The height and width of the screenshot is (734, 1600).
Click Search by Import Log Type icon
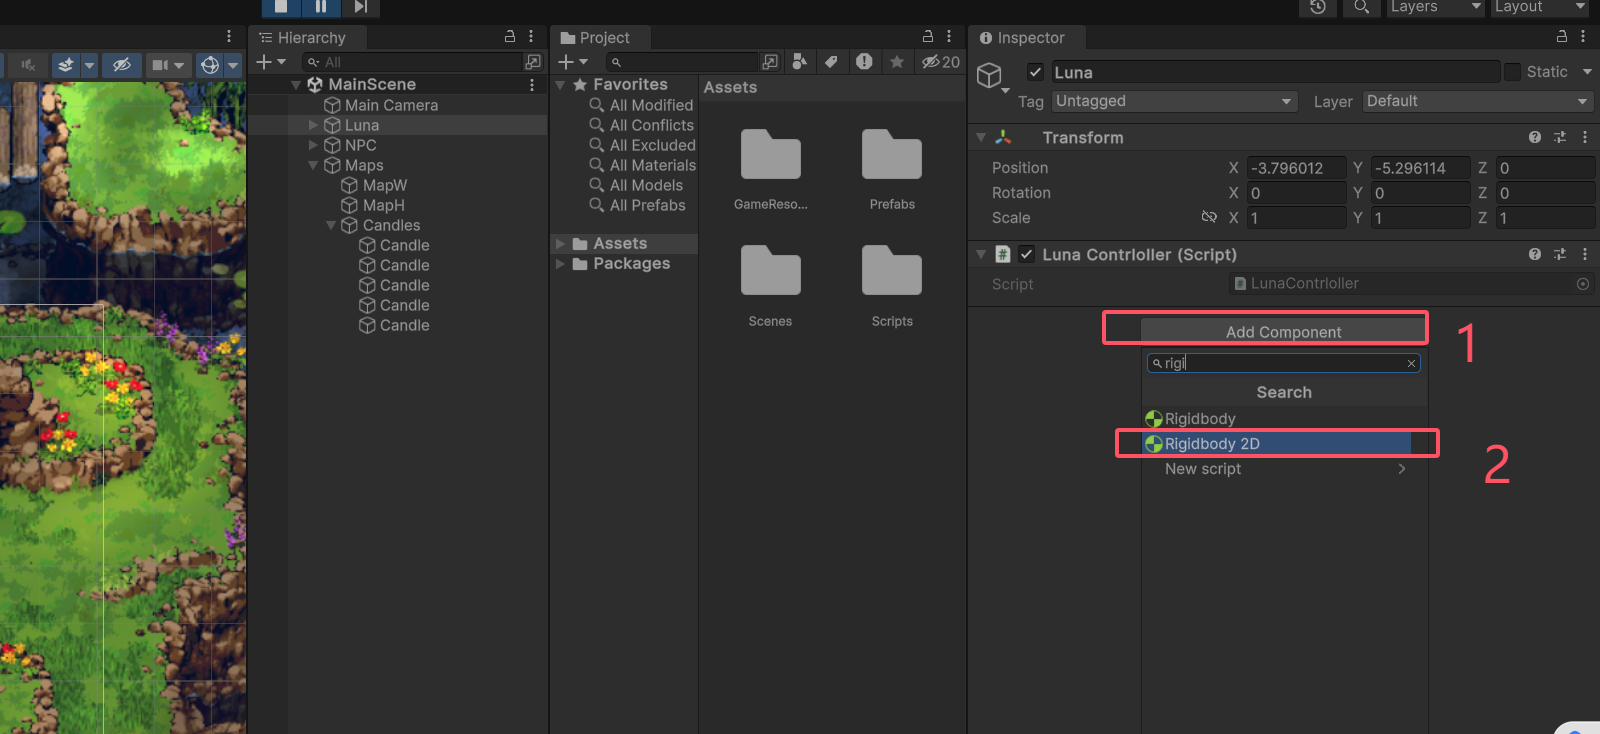pos(864,62)
